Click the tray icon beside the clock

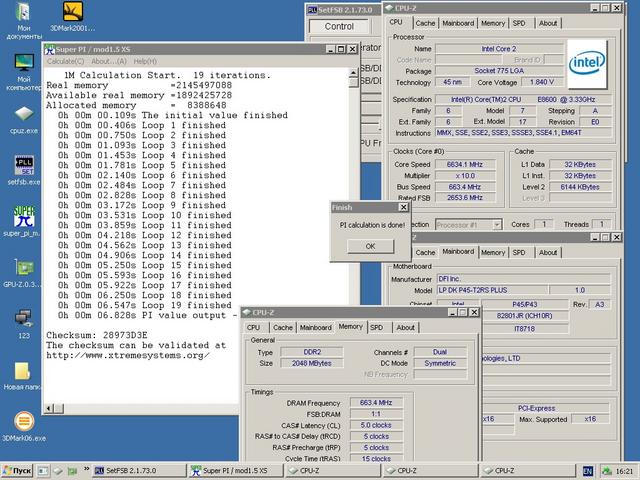pos(607,471)
